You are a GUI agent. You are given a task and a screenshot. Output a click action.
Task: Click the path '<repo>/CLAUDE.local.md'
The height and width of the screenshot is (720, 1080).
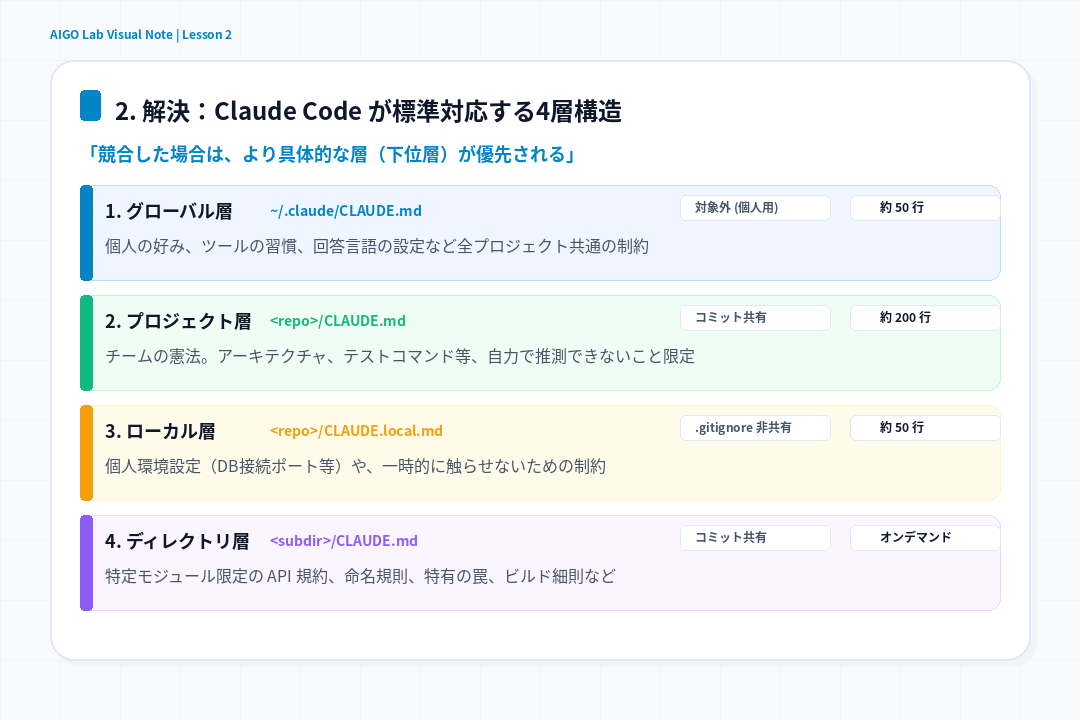coord(356,431)
